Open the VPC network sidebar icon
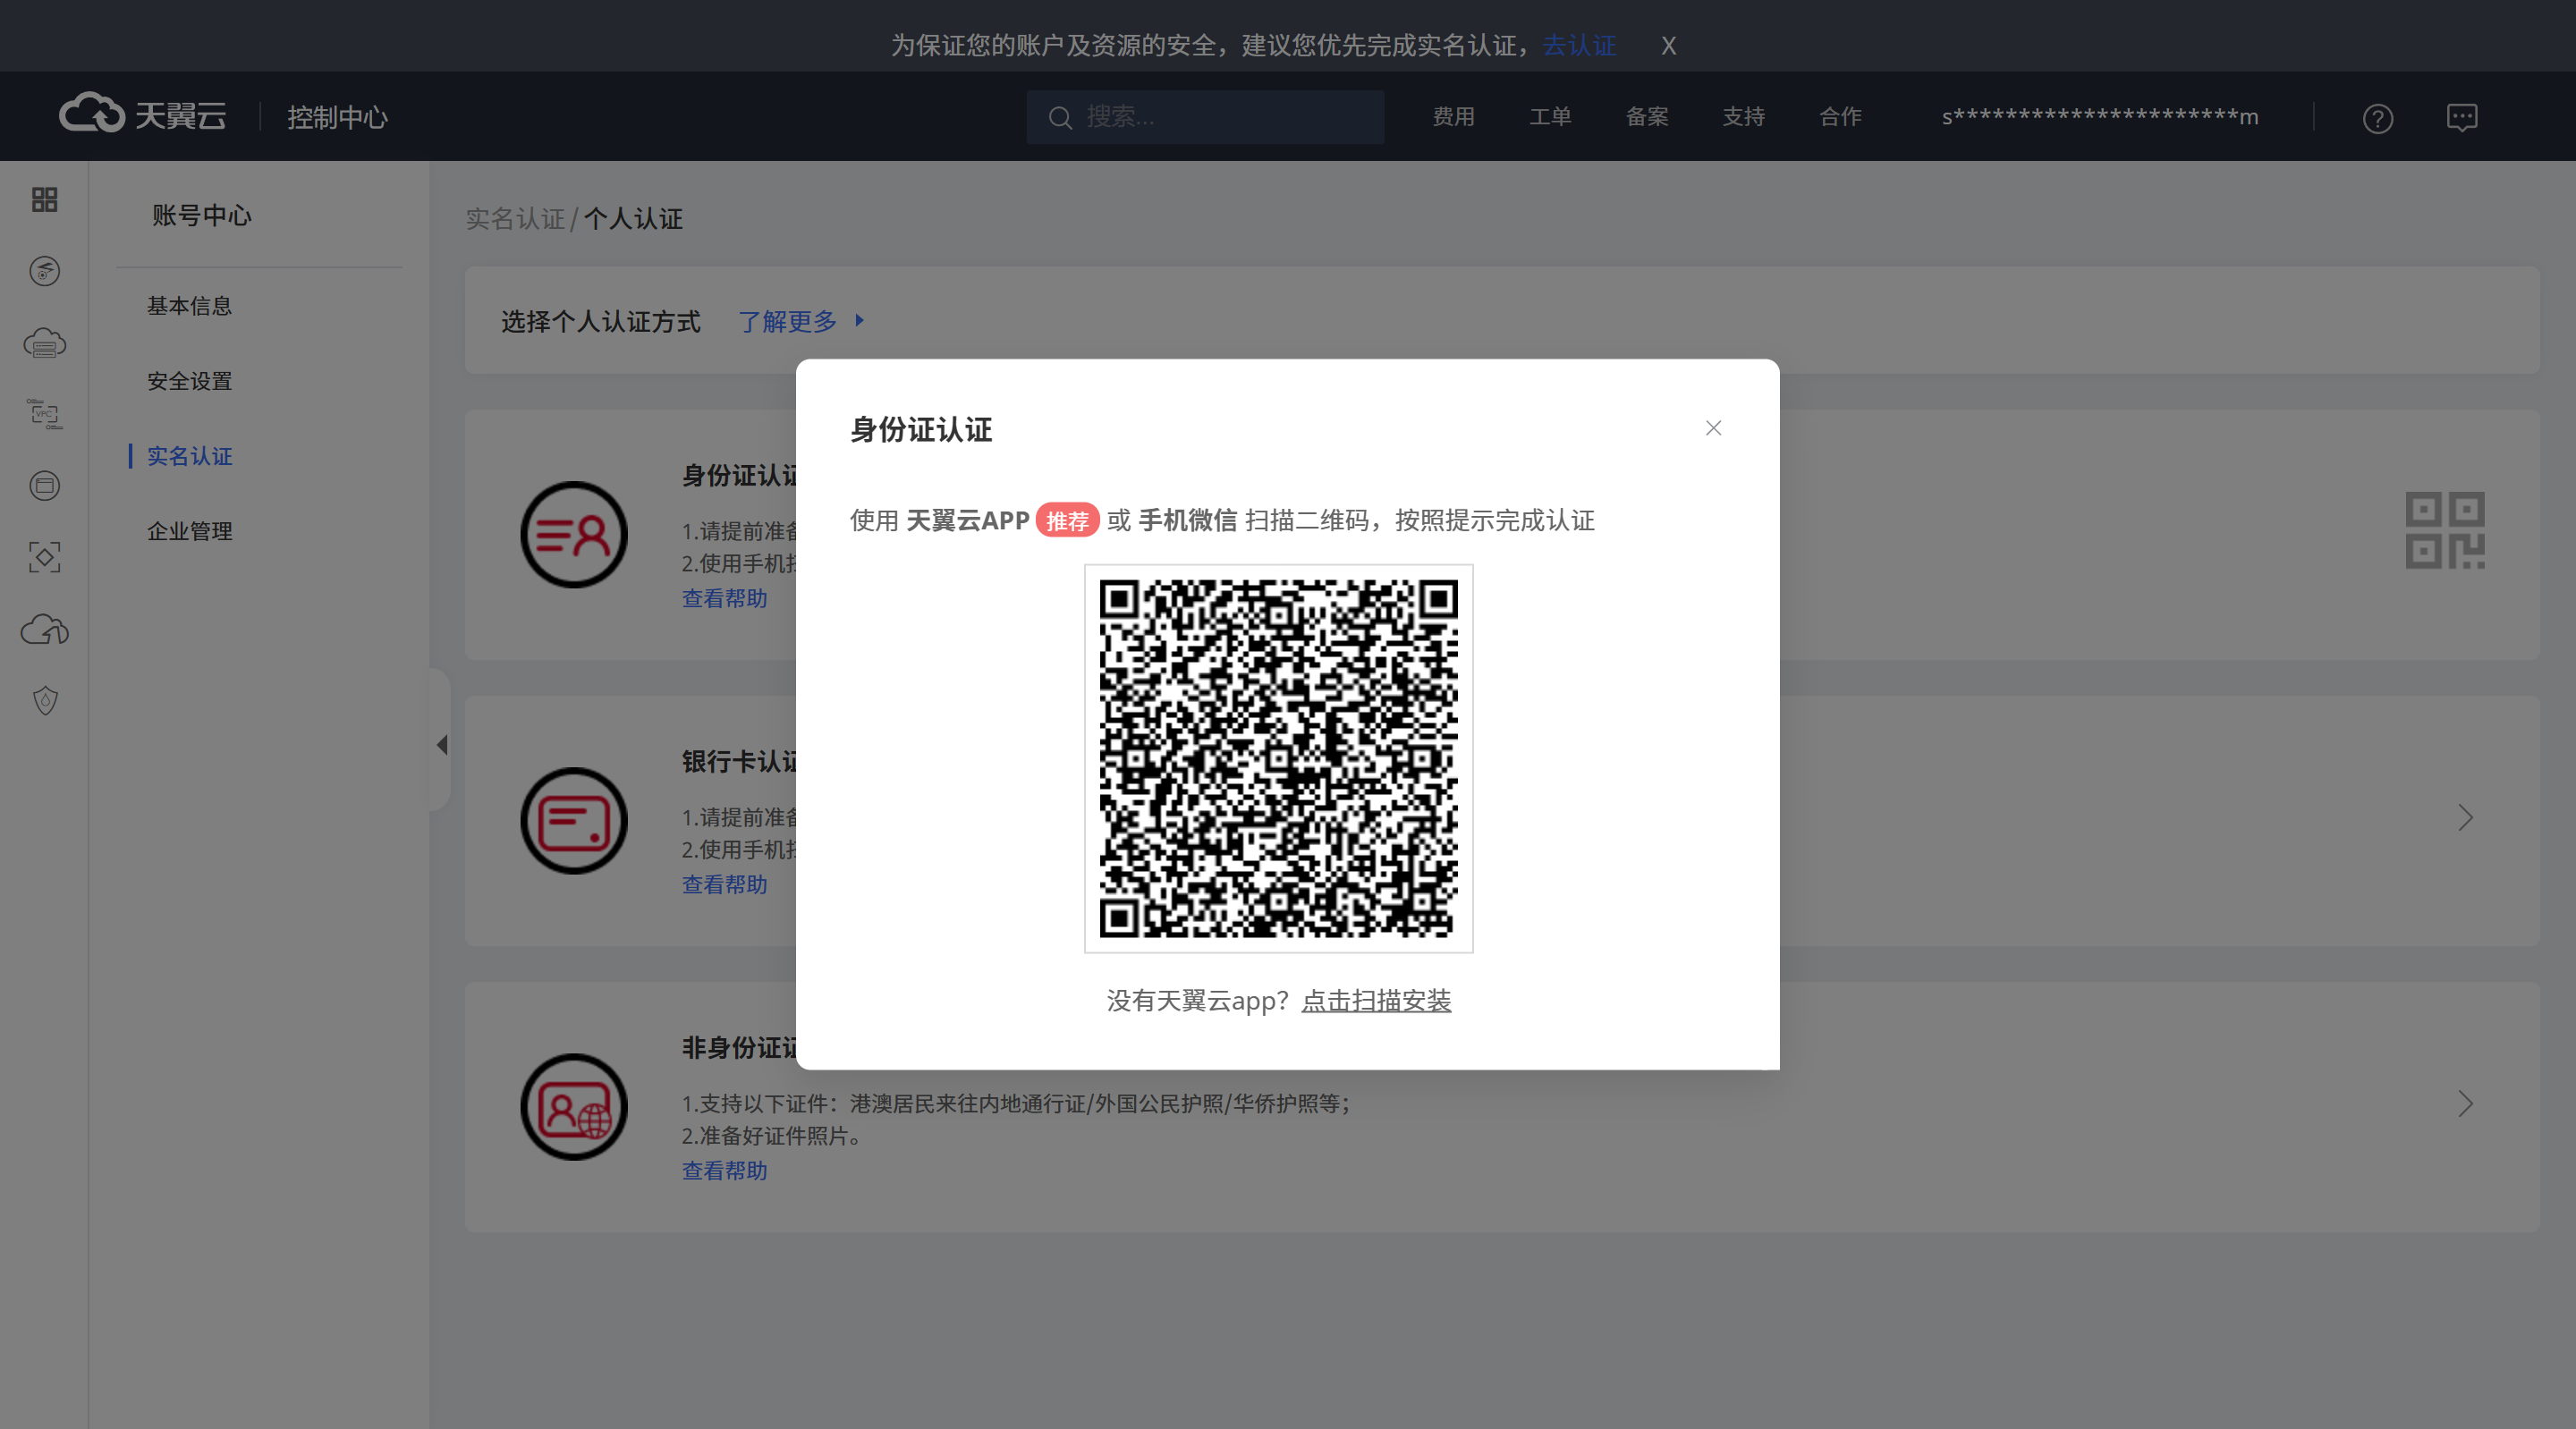This screenshot has height=1429, width=2576. click(x=44, y=414)
